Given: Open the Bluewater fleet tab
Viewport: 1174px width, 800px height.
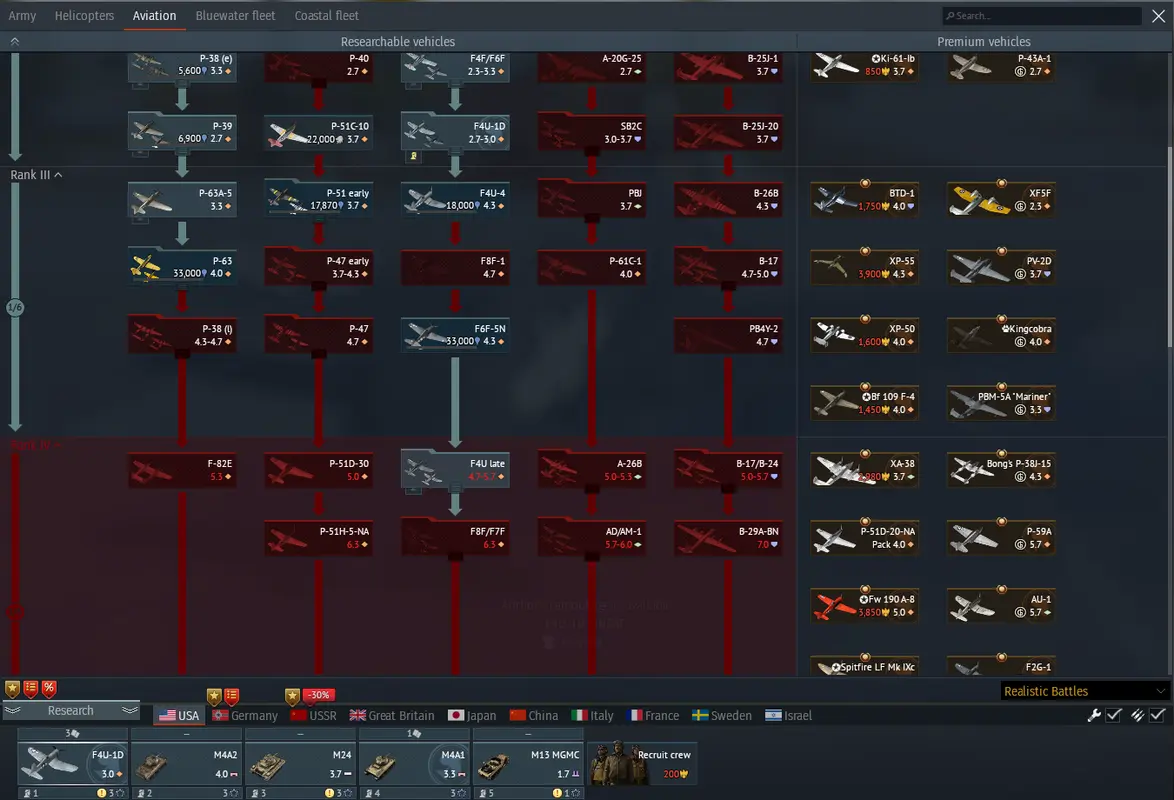Looking at the screenshot, I should tap(235, 16).
